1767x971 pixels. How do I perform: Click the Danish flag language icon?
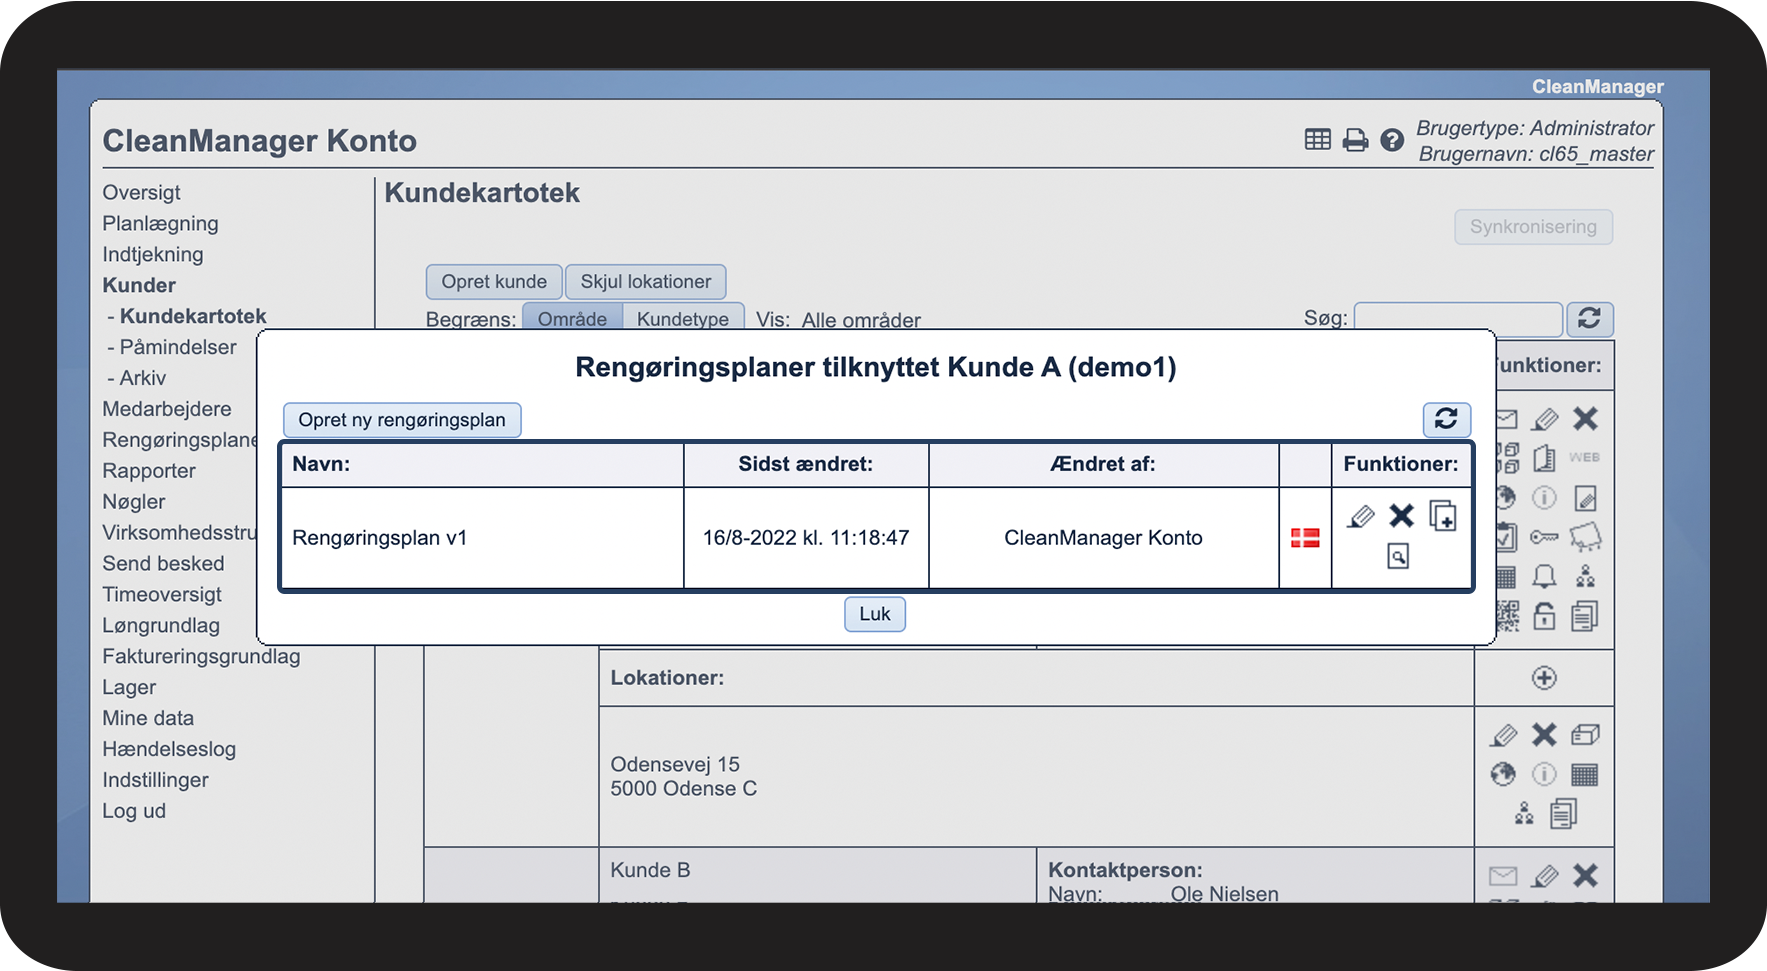point(1305,538)
